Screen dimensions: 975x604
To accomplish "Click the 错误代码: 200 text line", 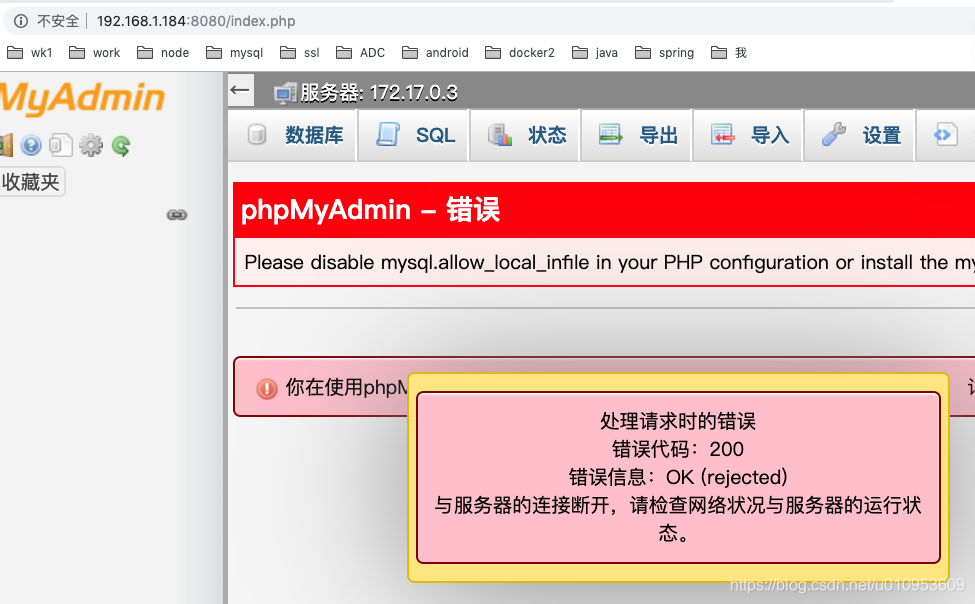I will click(x=678, y=449).
